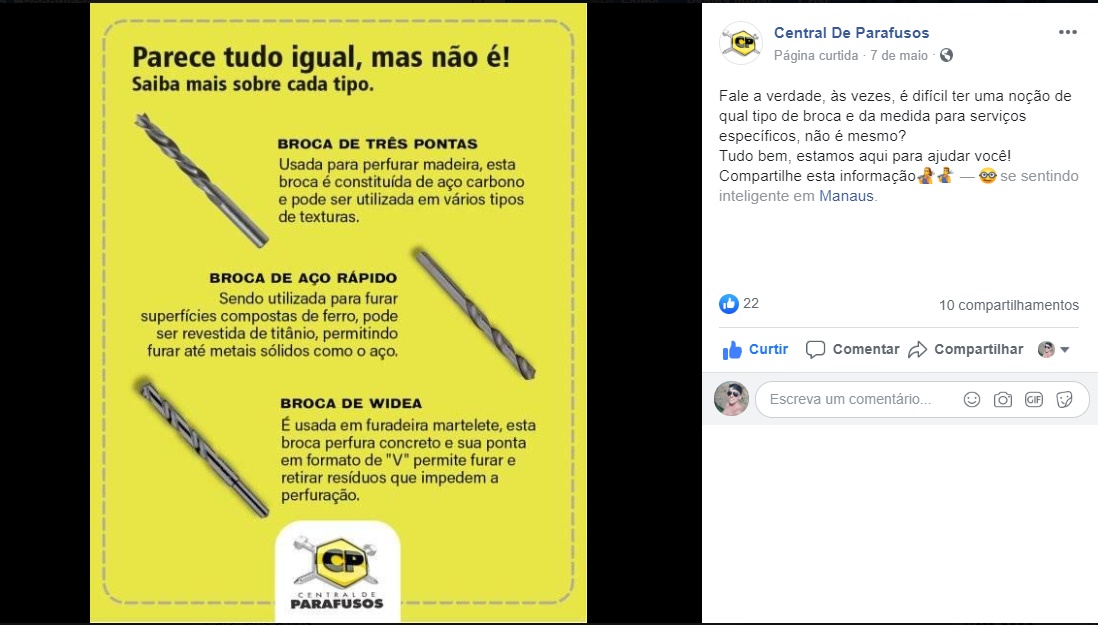Screen dimensions: 1098x625
Task: Click the public globe privacy icon
Action: (x=946, y=55)
